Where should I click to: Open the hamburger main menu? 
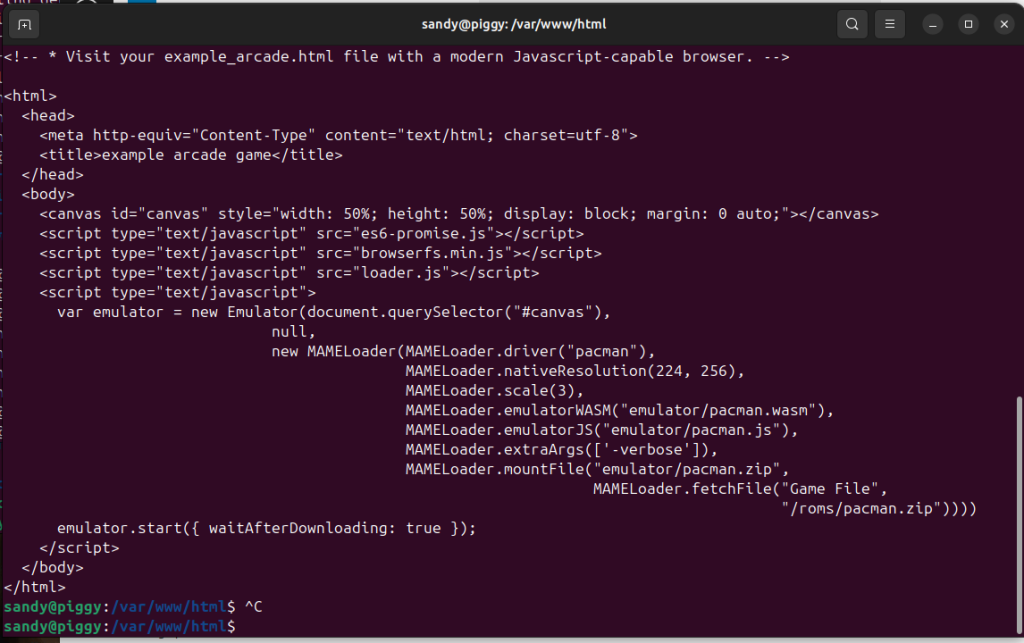coord(889,25)
